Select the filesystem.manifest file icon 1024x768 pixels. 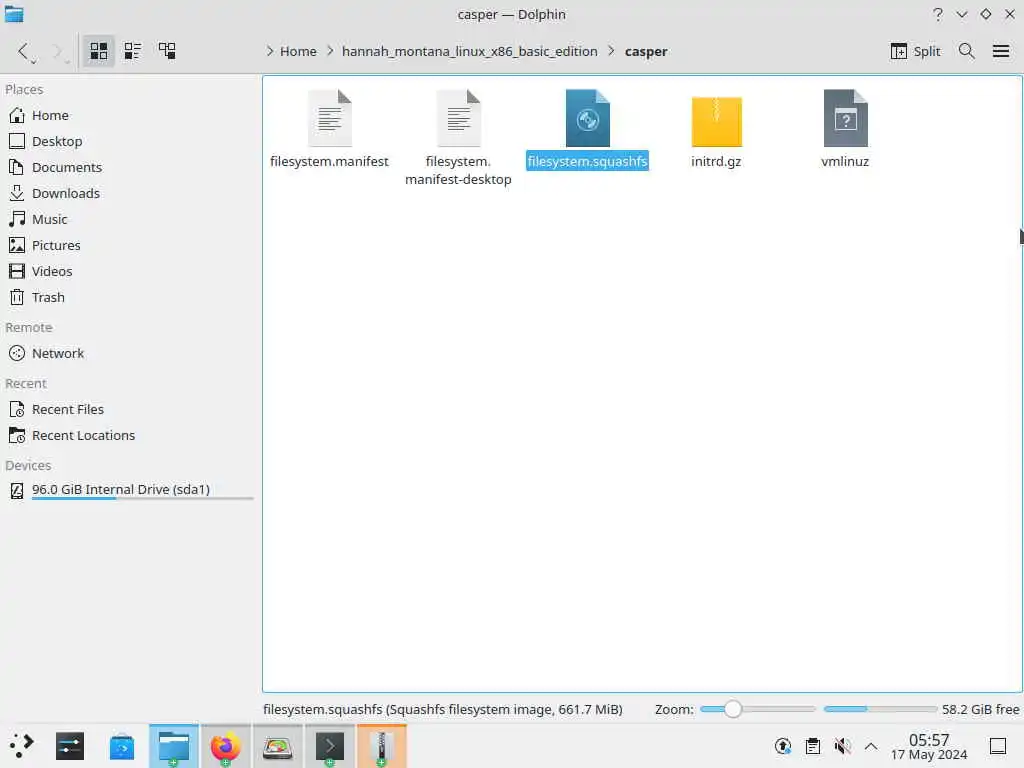(x=330, y=118)
